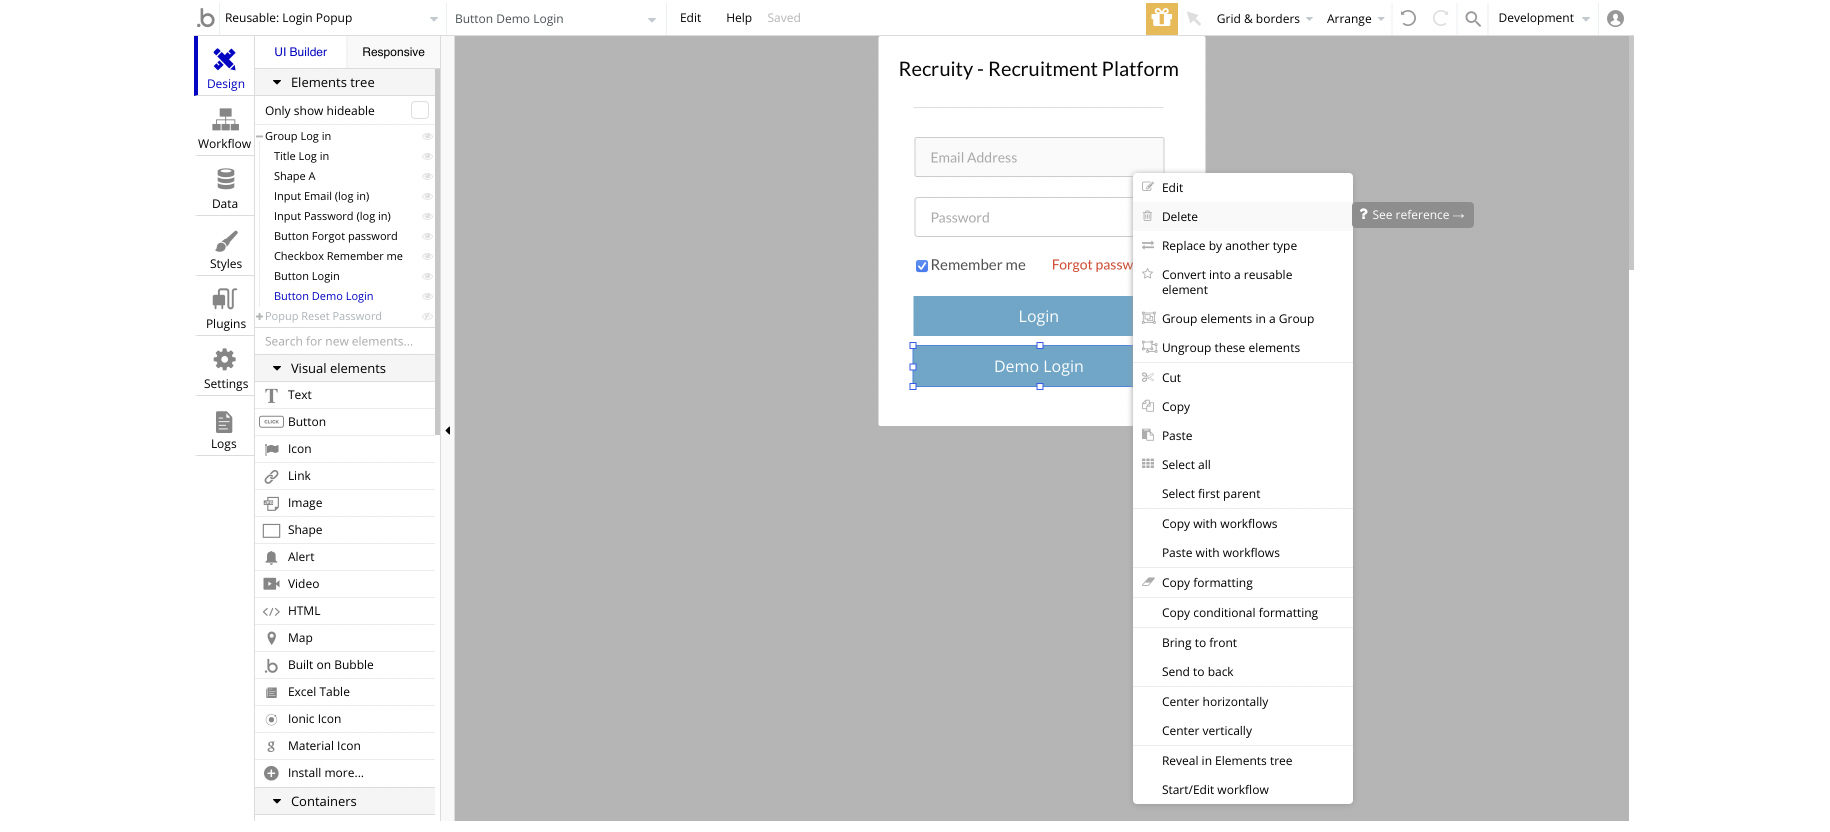The image size is (1830, 832).
Task: Toggle the Remember me checkbox
Action: pyautogui.click(x=922, y=266)
